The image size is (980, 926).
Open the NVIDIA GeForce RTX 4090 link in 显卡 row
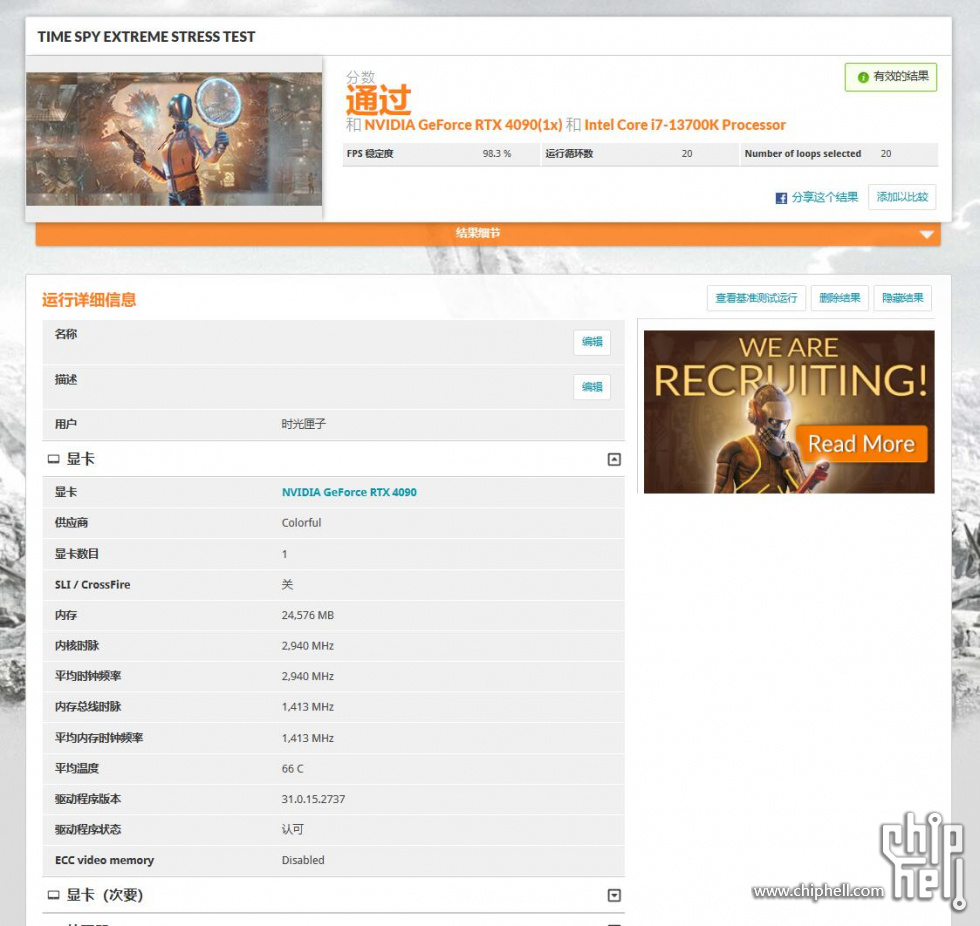pyautogui.click(x=349, y=492)
